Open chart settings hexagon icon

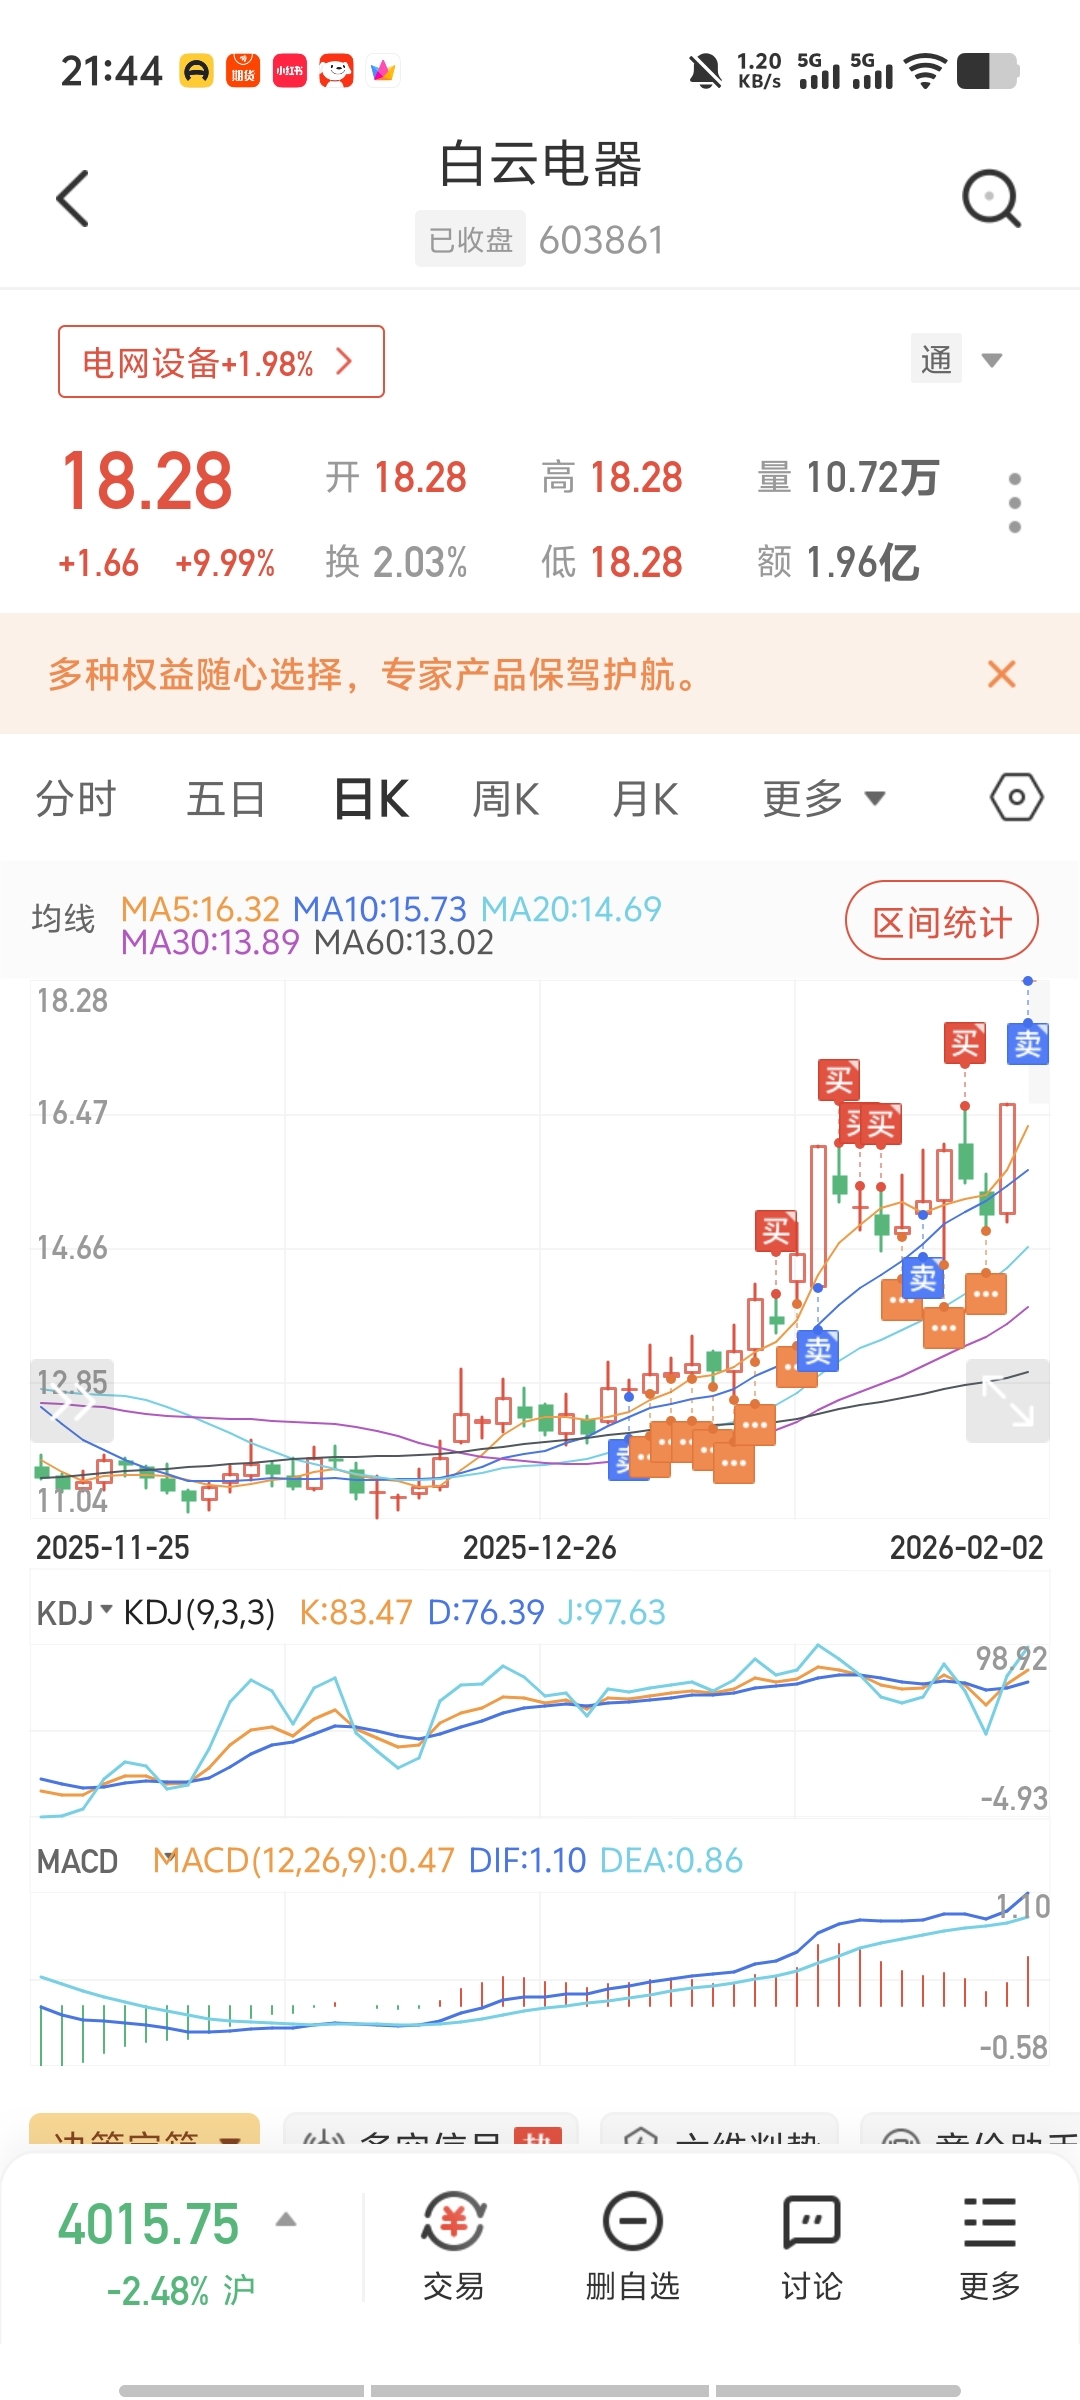coord(1017,797)
